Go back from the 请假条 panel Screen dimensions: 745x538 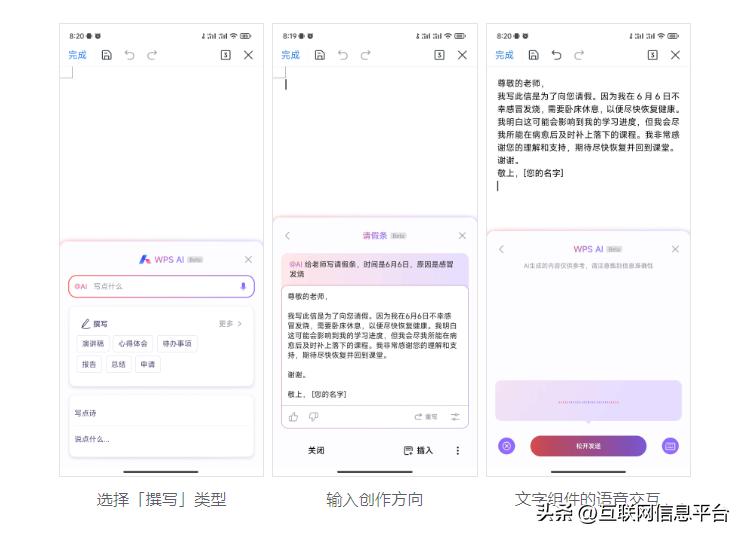(x=287, y=236)
